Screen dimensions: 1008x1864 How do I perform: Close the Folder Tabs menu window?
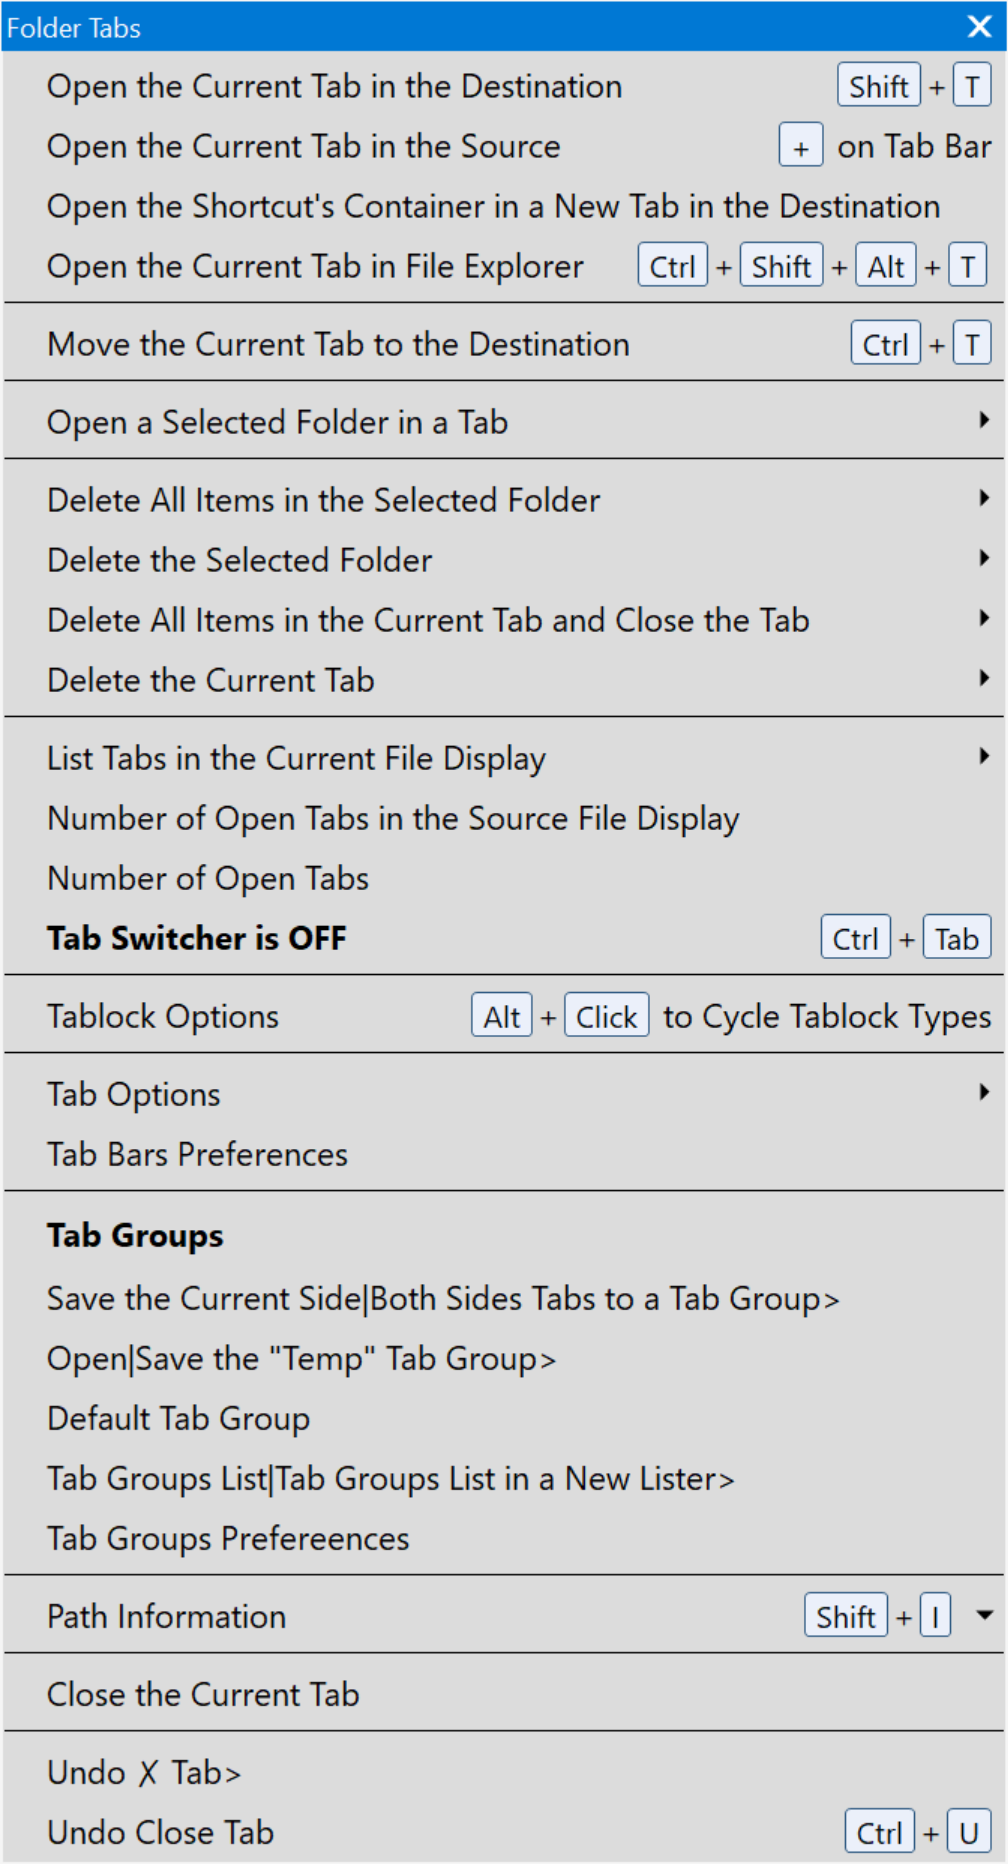(980, 26)
